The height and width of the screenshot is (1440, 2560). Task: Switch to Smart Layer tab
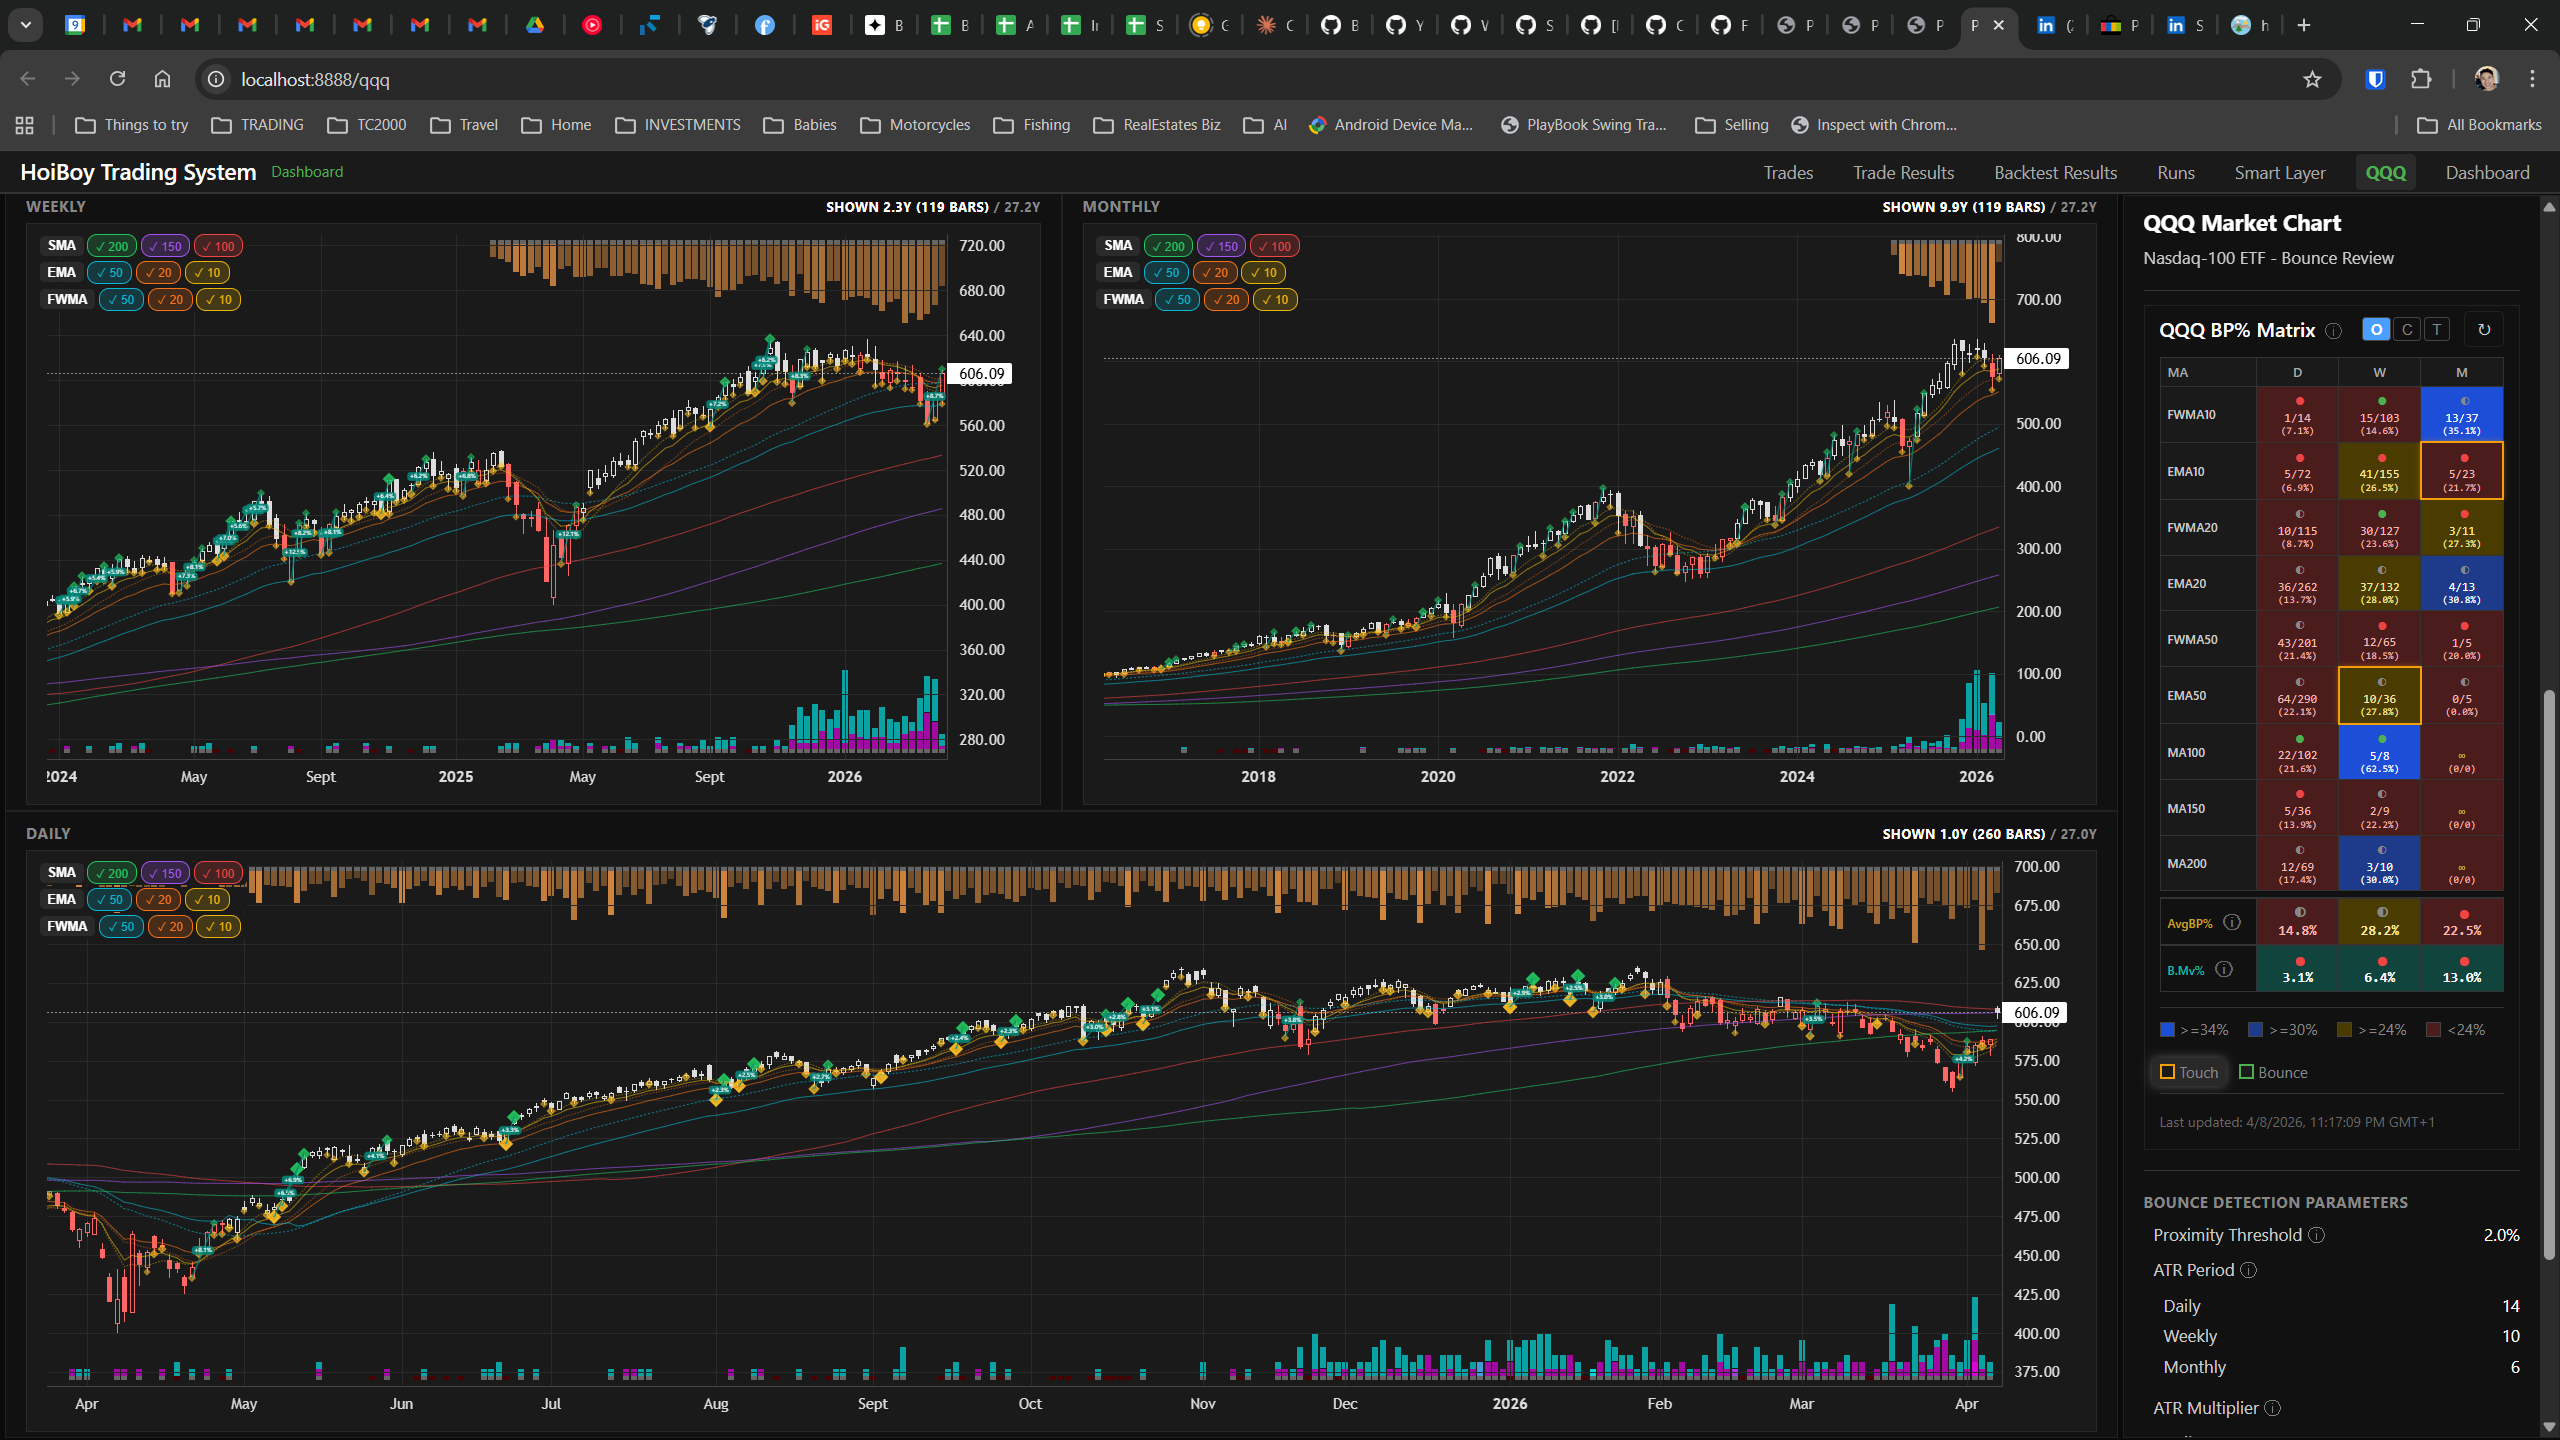click(2280, 173)
